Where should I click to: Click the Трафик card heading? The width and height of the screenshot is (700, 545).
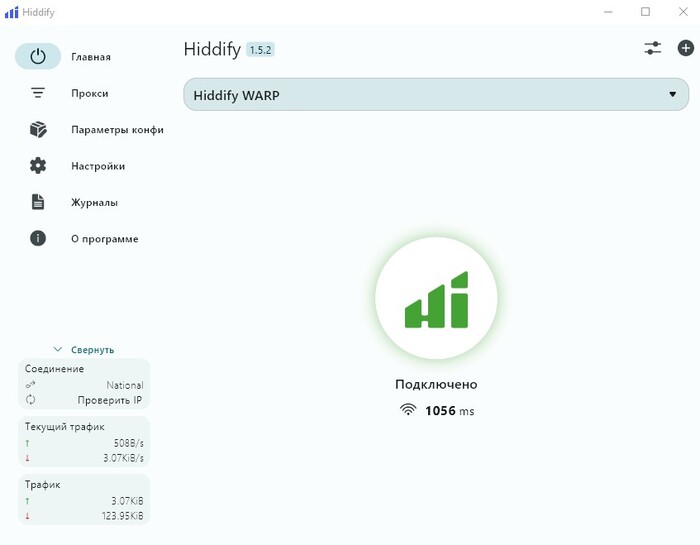[x=42, y=484]
